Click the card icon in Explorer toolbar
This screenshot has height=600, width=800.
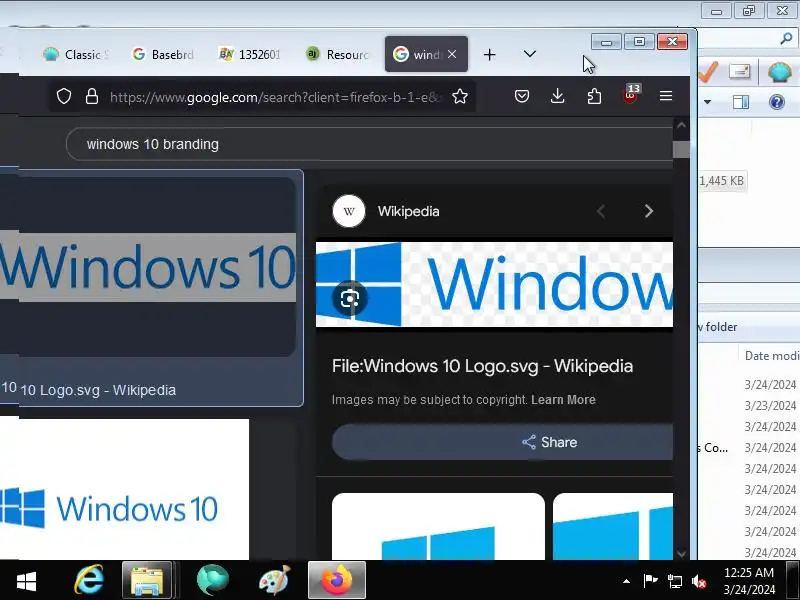point(740,72)
